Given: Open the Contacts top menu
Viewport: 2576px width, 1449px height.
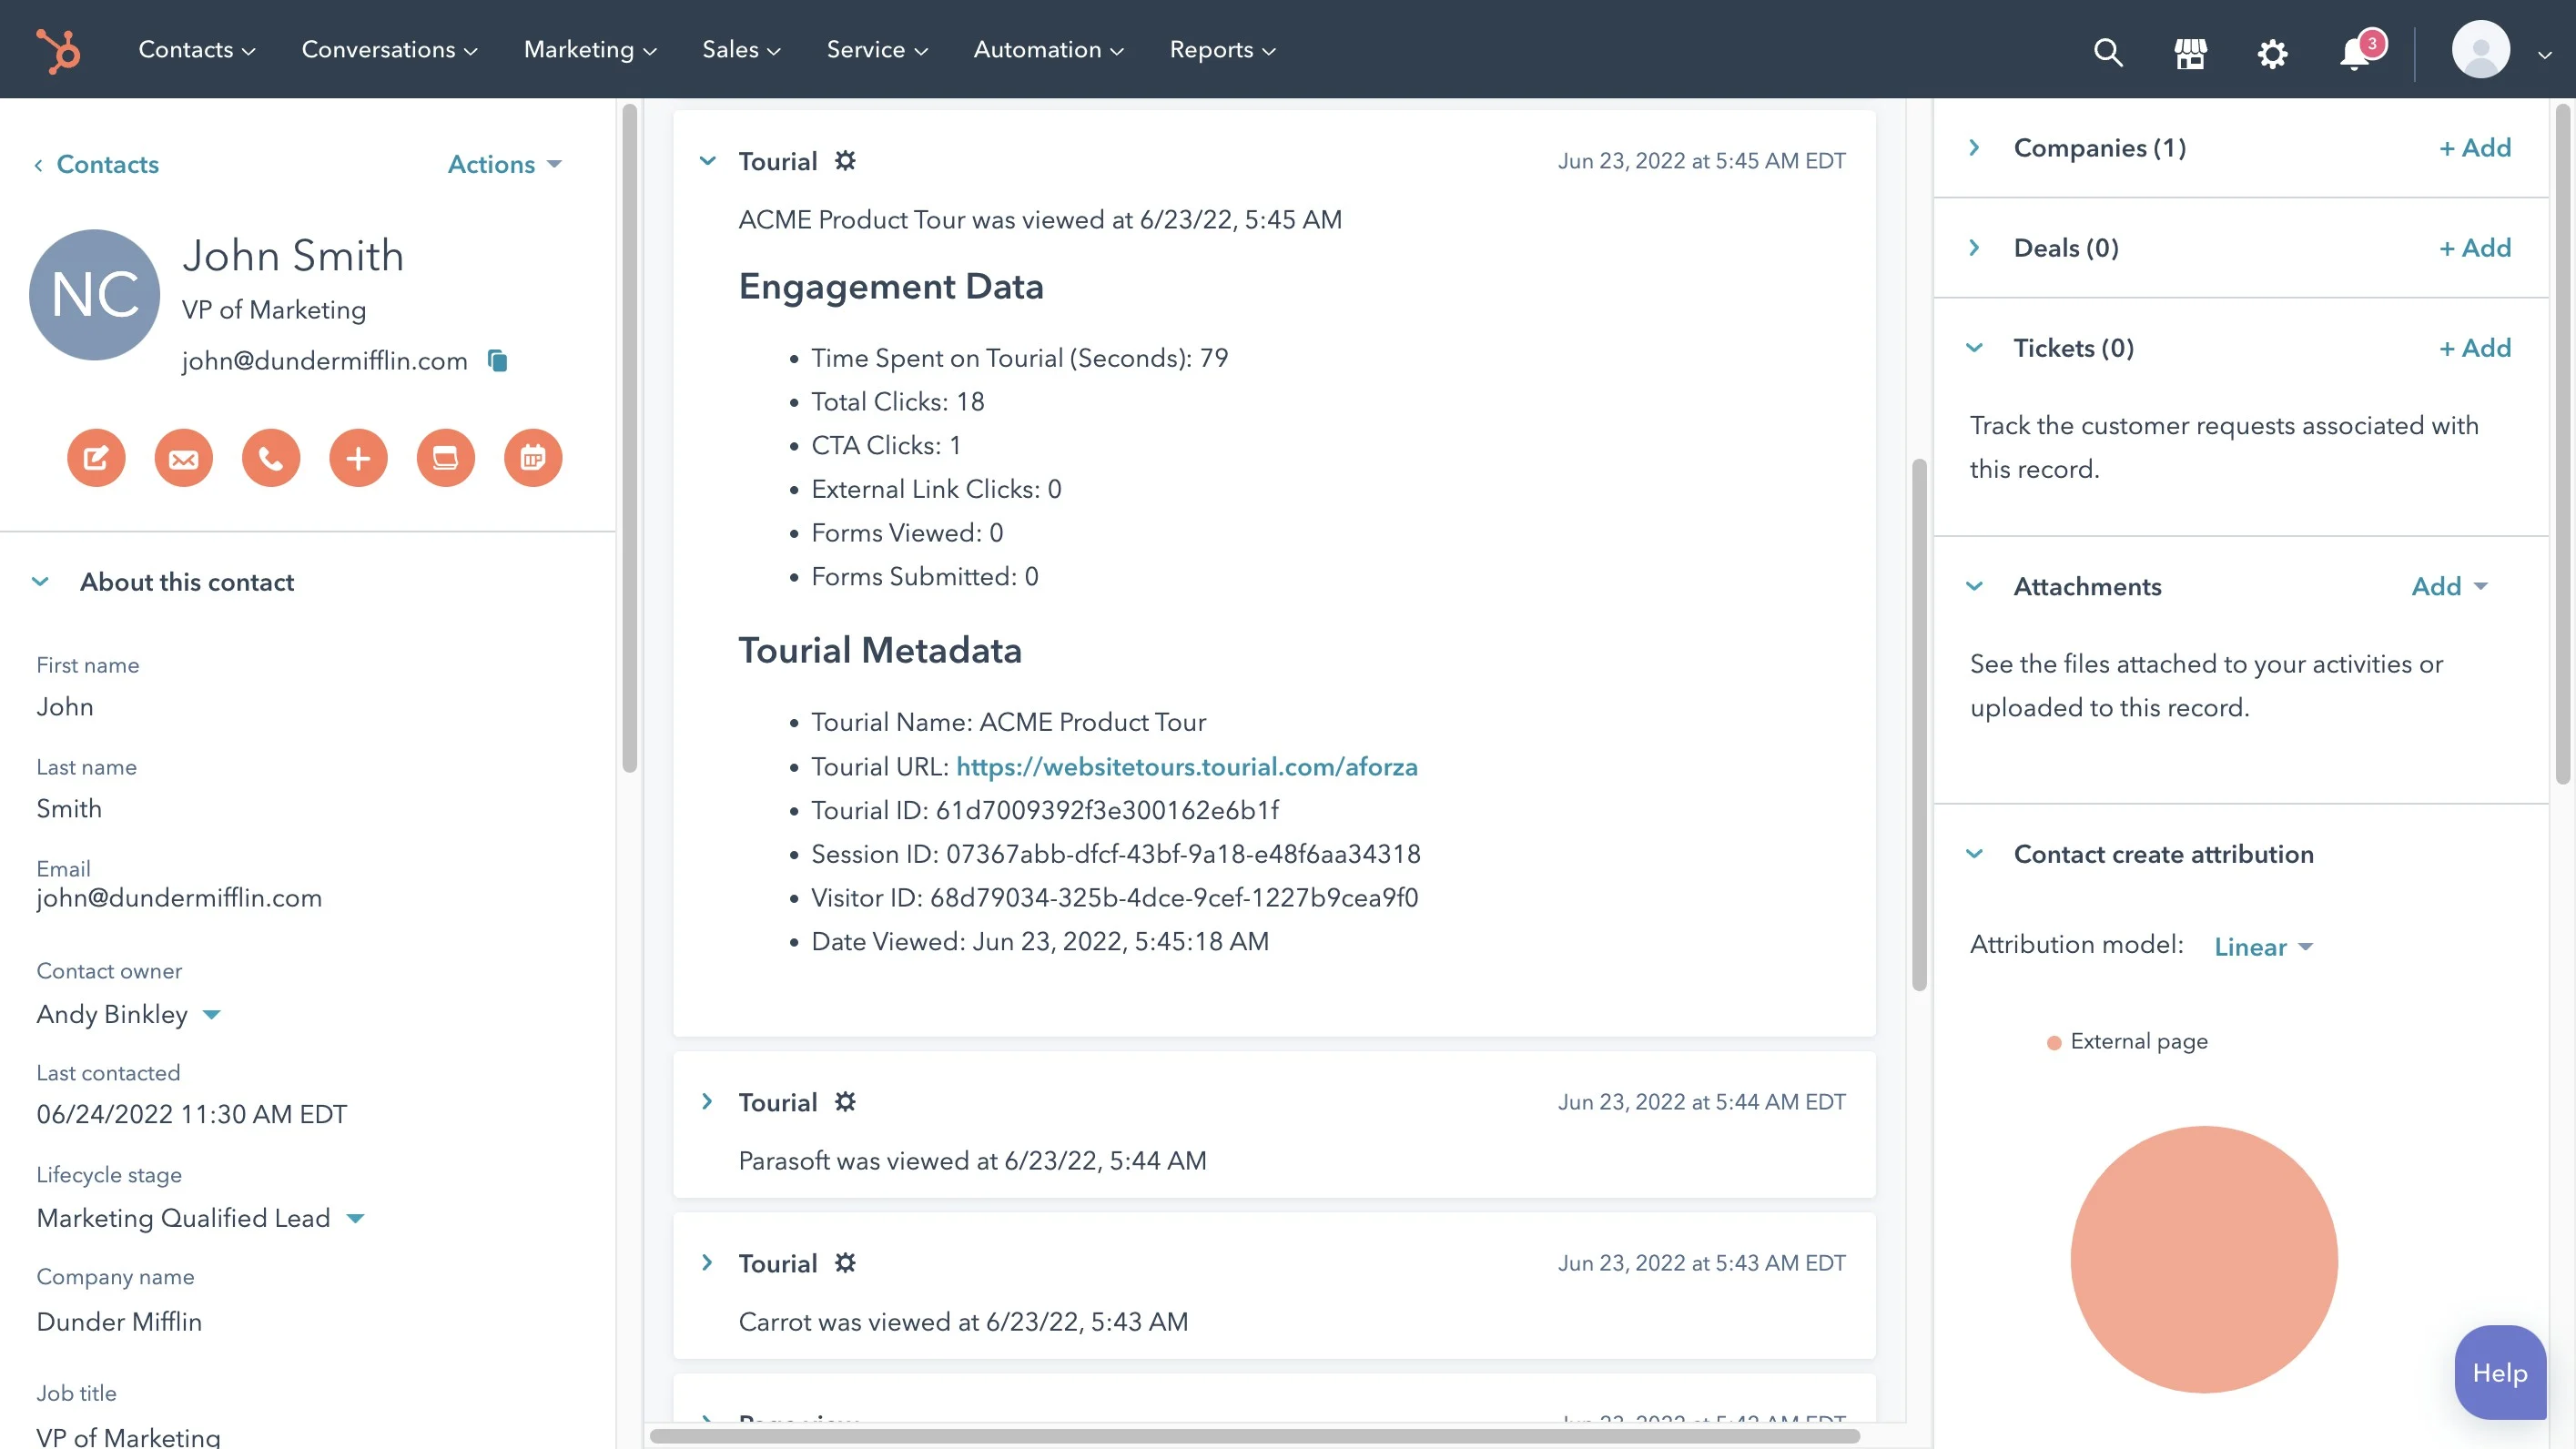Looking at the screenshot, I should point(197,49).
